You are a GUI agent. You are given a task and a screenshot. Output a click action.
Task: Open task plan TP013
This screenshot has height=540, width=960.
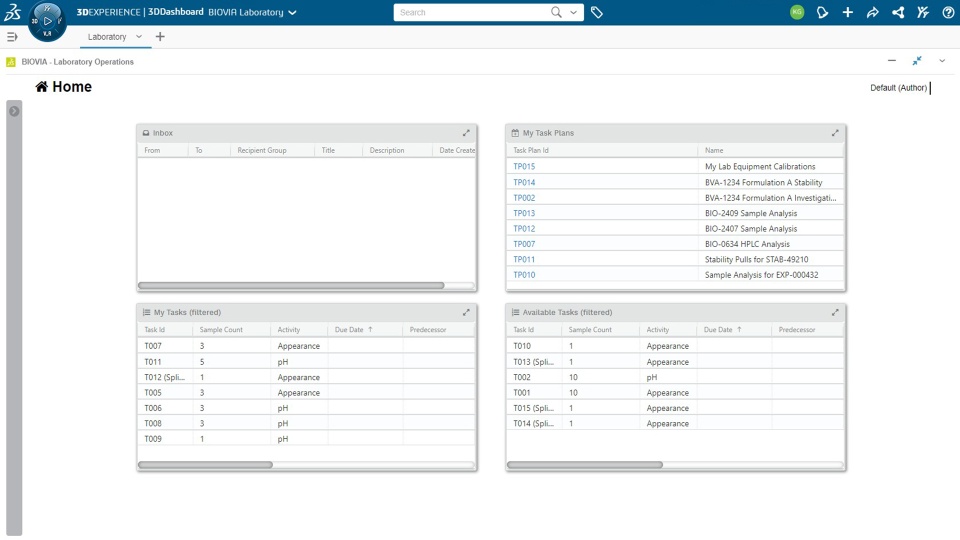click(x=524, y=213)
